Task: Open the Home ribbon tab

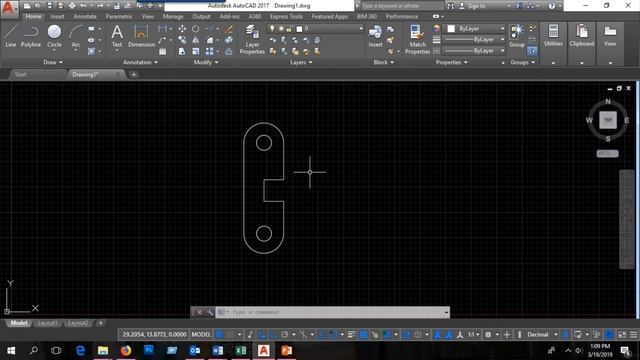Action: pos(33,16)
